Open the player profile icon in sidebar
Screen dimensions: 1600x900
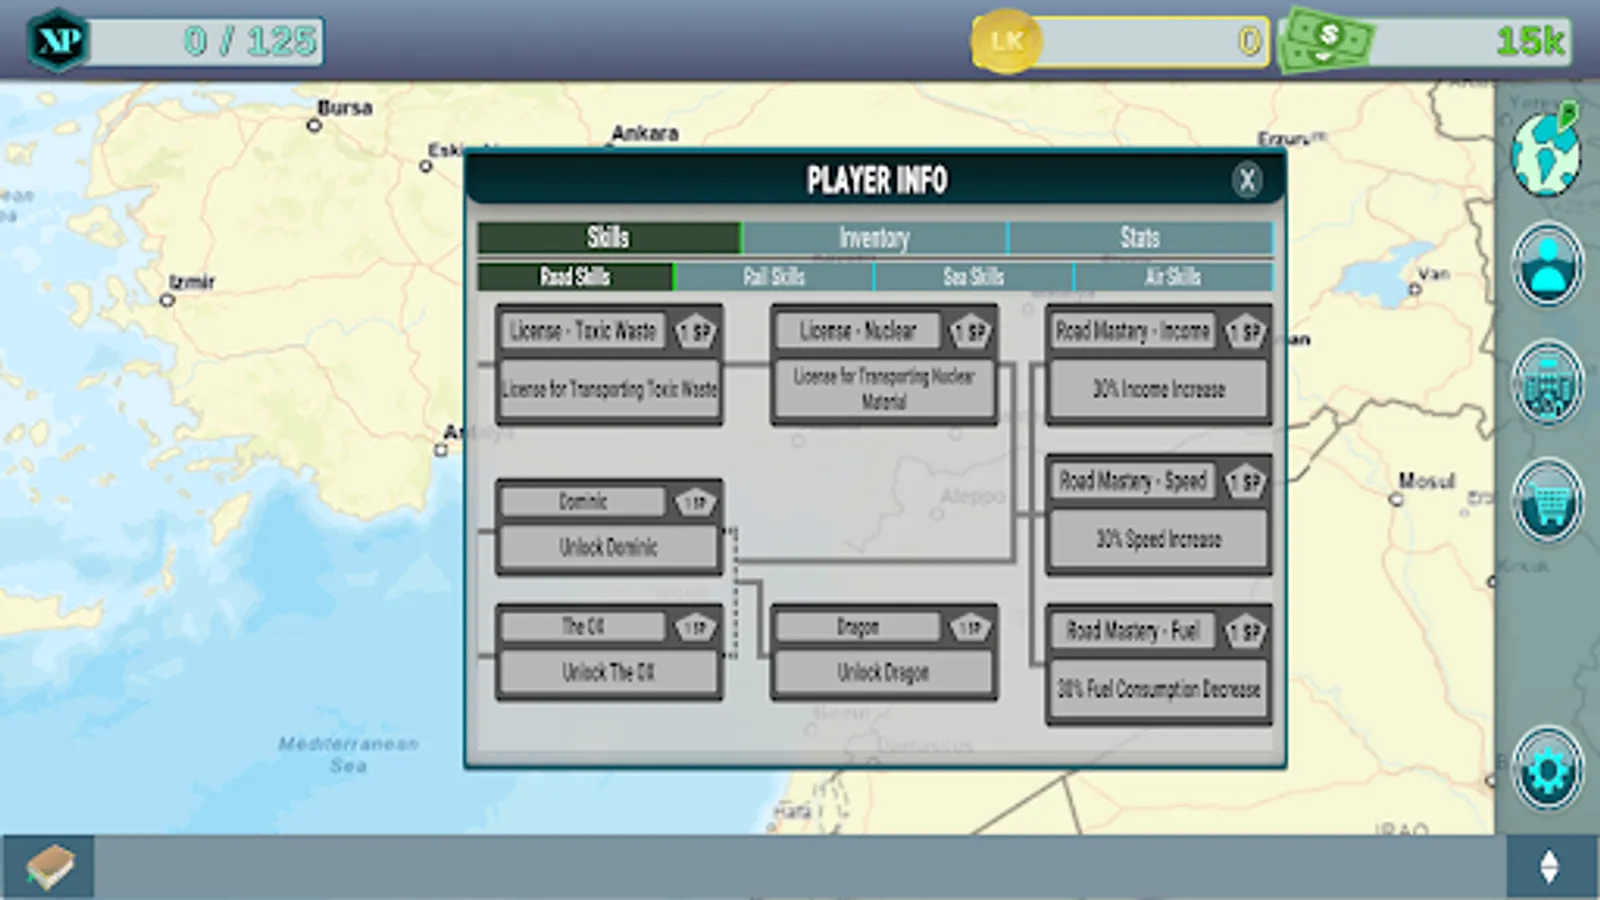coord(1547,265)
